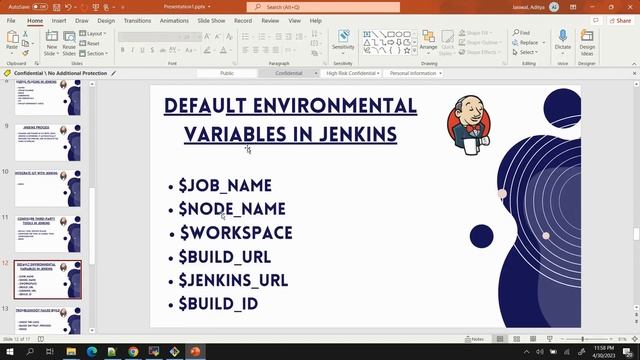Open Windows Start menu
Screen dimensions: 640x360
[x=9, y=351]
